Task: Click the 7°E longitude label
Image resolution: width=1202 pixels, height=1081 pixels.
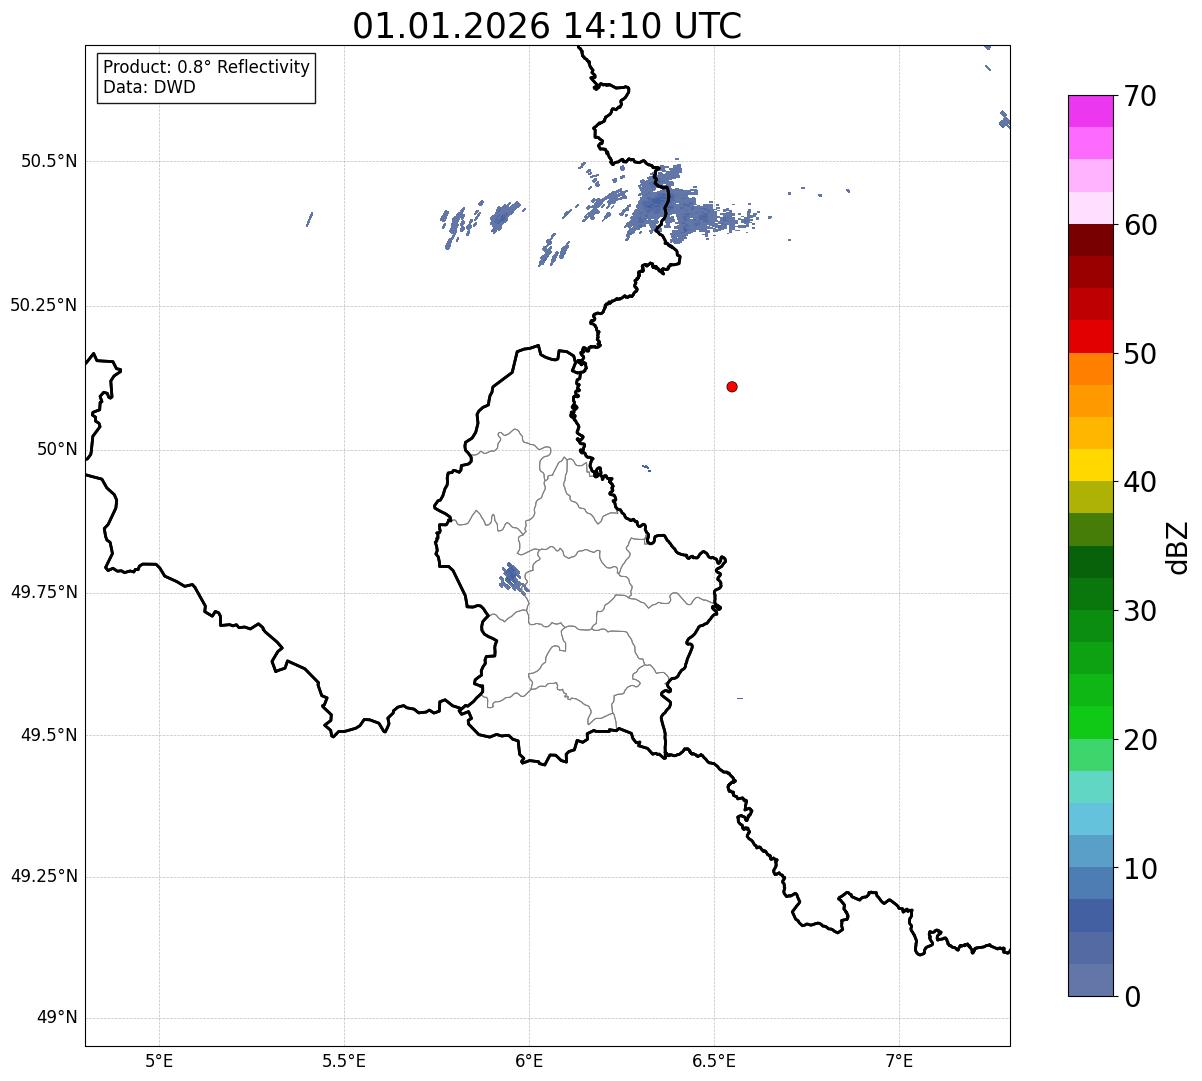Action: 899,1060
